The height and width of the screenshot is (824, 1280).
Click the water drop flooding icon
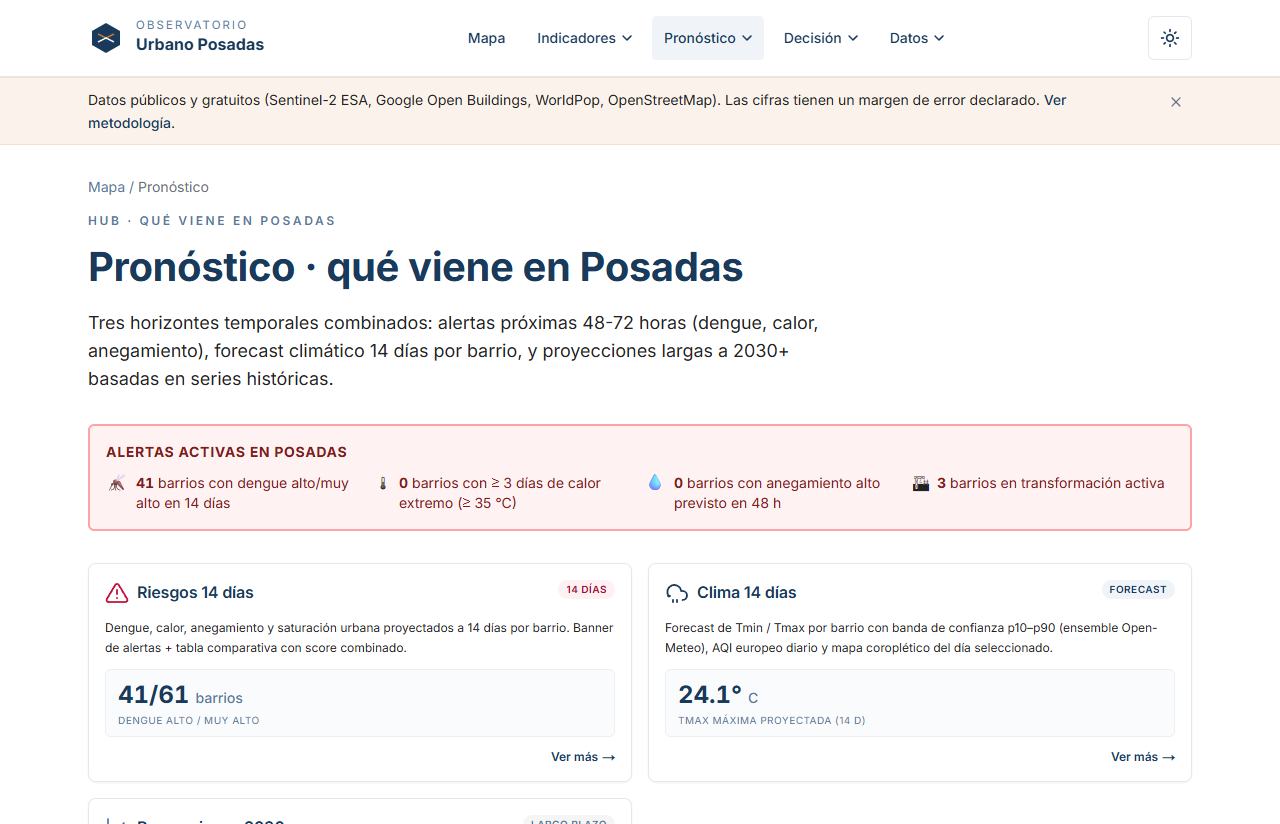(x=655, y=483)
